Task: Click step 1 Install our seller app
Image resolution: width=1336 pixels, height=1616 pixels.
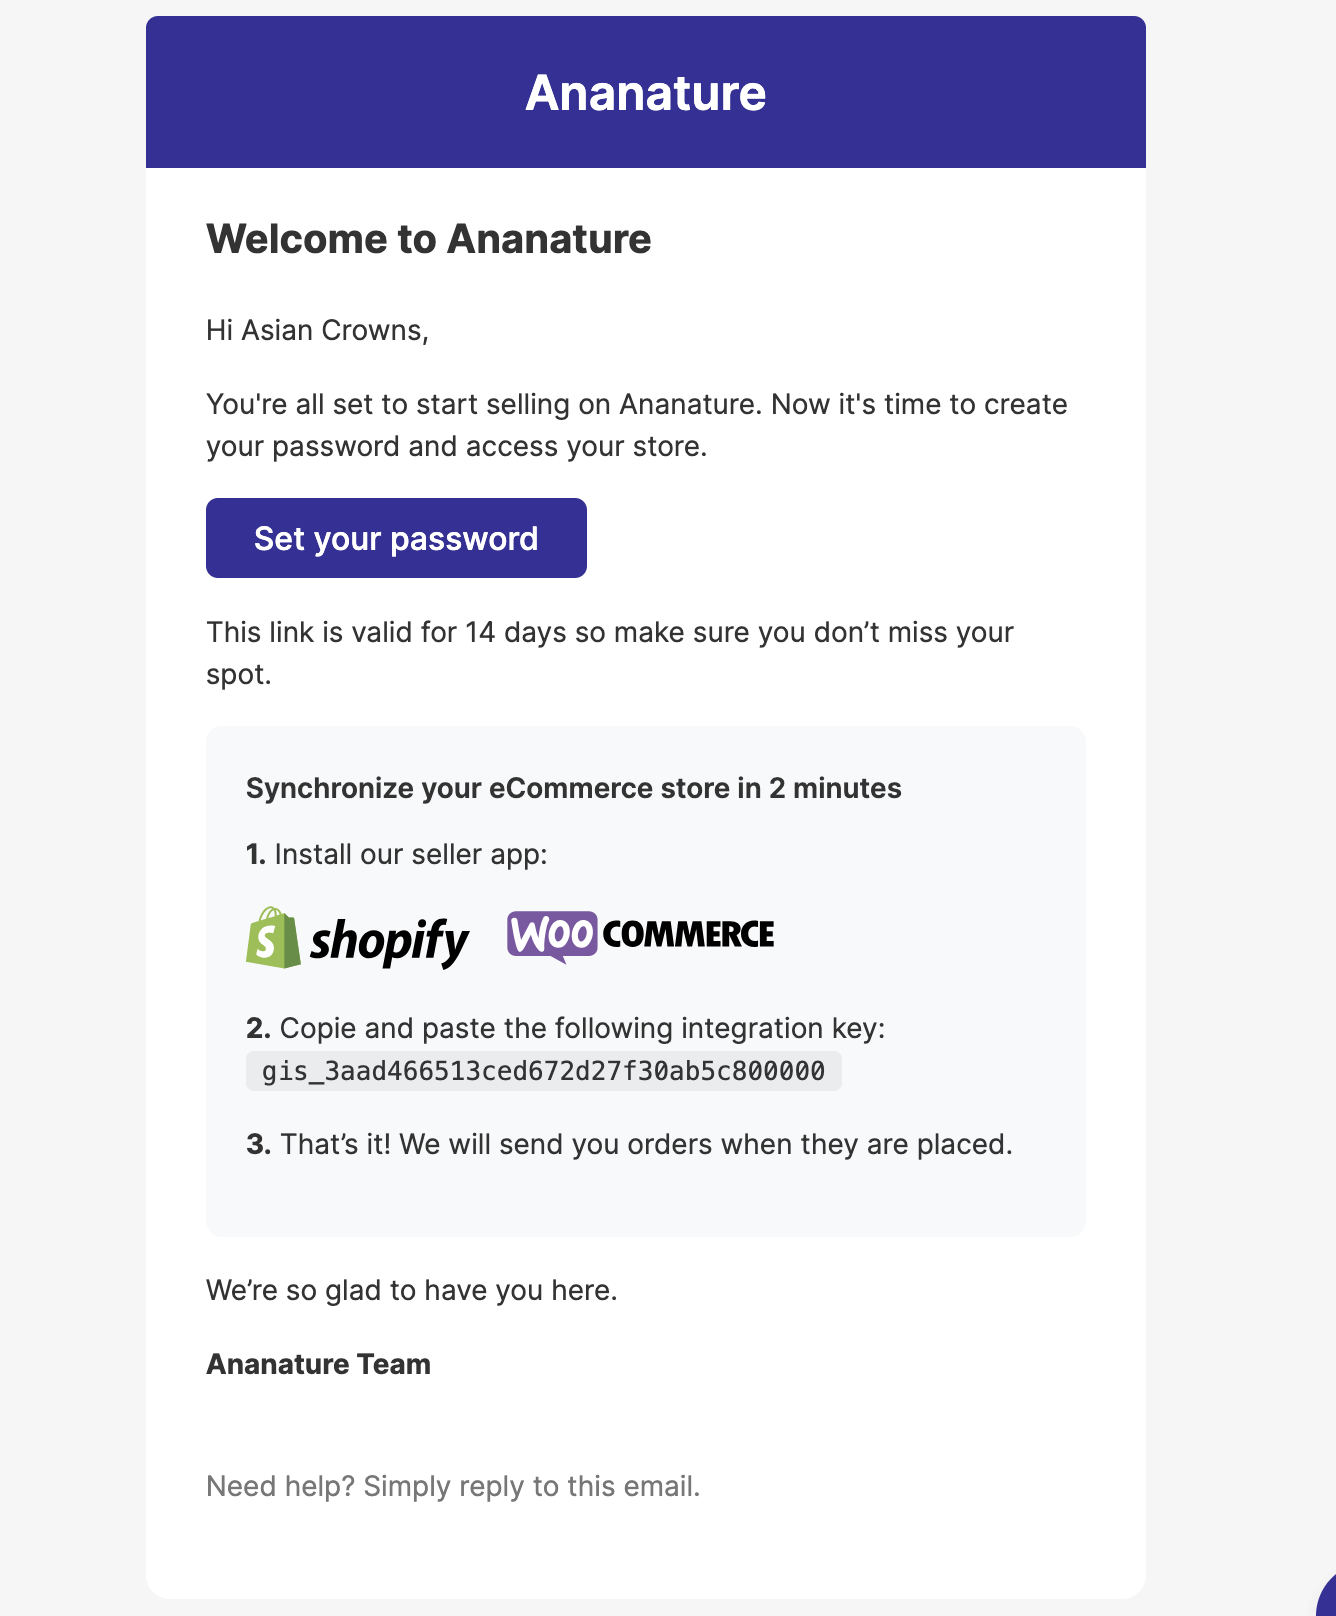Action: [x=397, y=854]
